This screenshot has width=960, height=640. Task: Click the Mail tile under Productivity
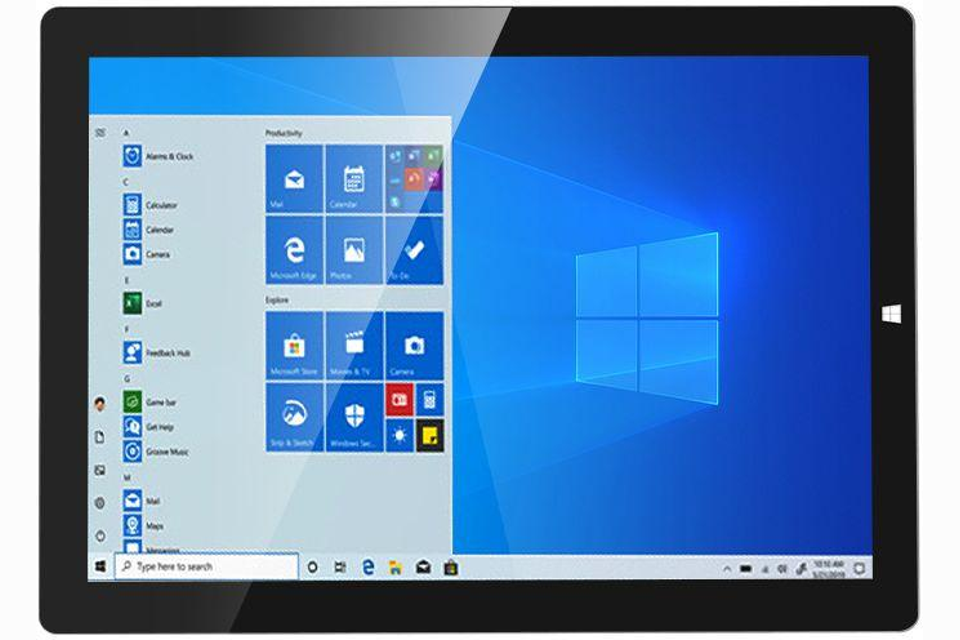tap(294, 179)
